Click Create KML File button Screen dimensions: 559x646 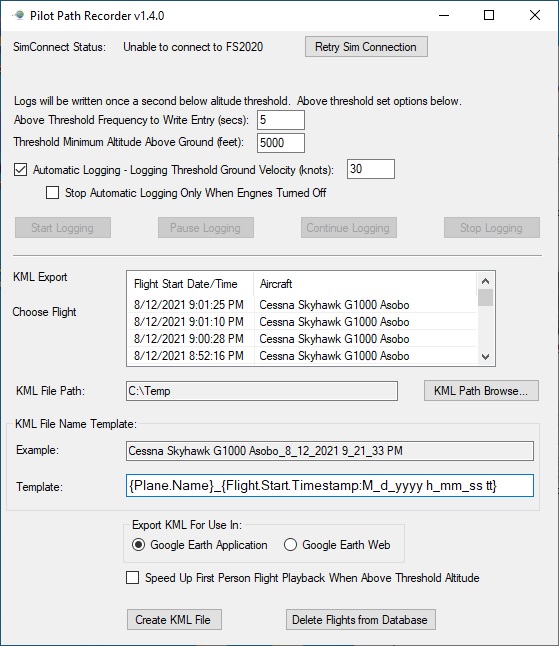click(x=174, y=620)
